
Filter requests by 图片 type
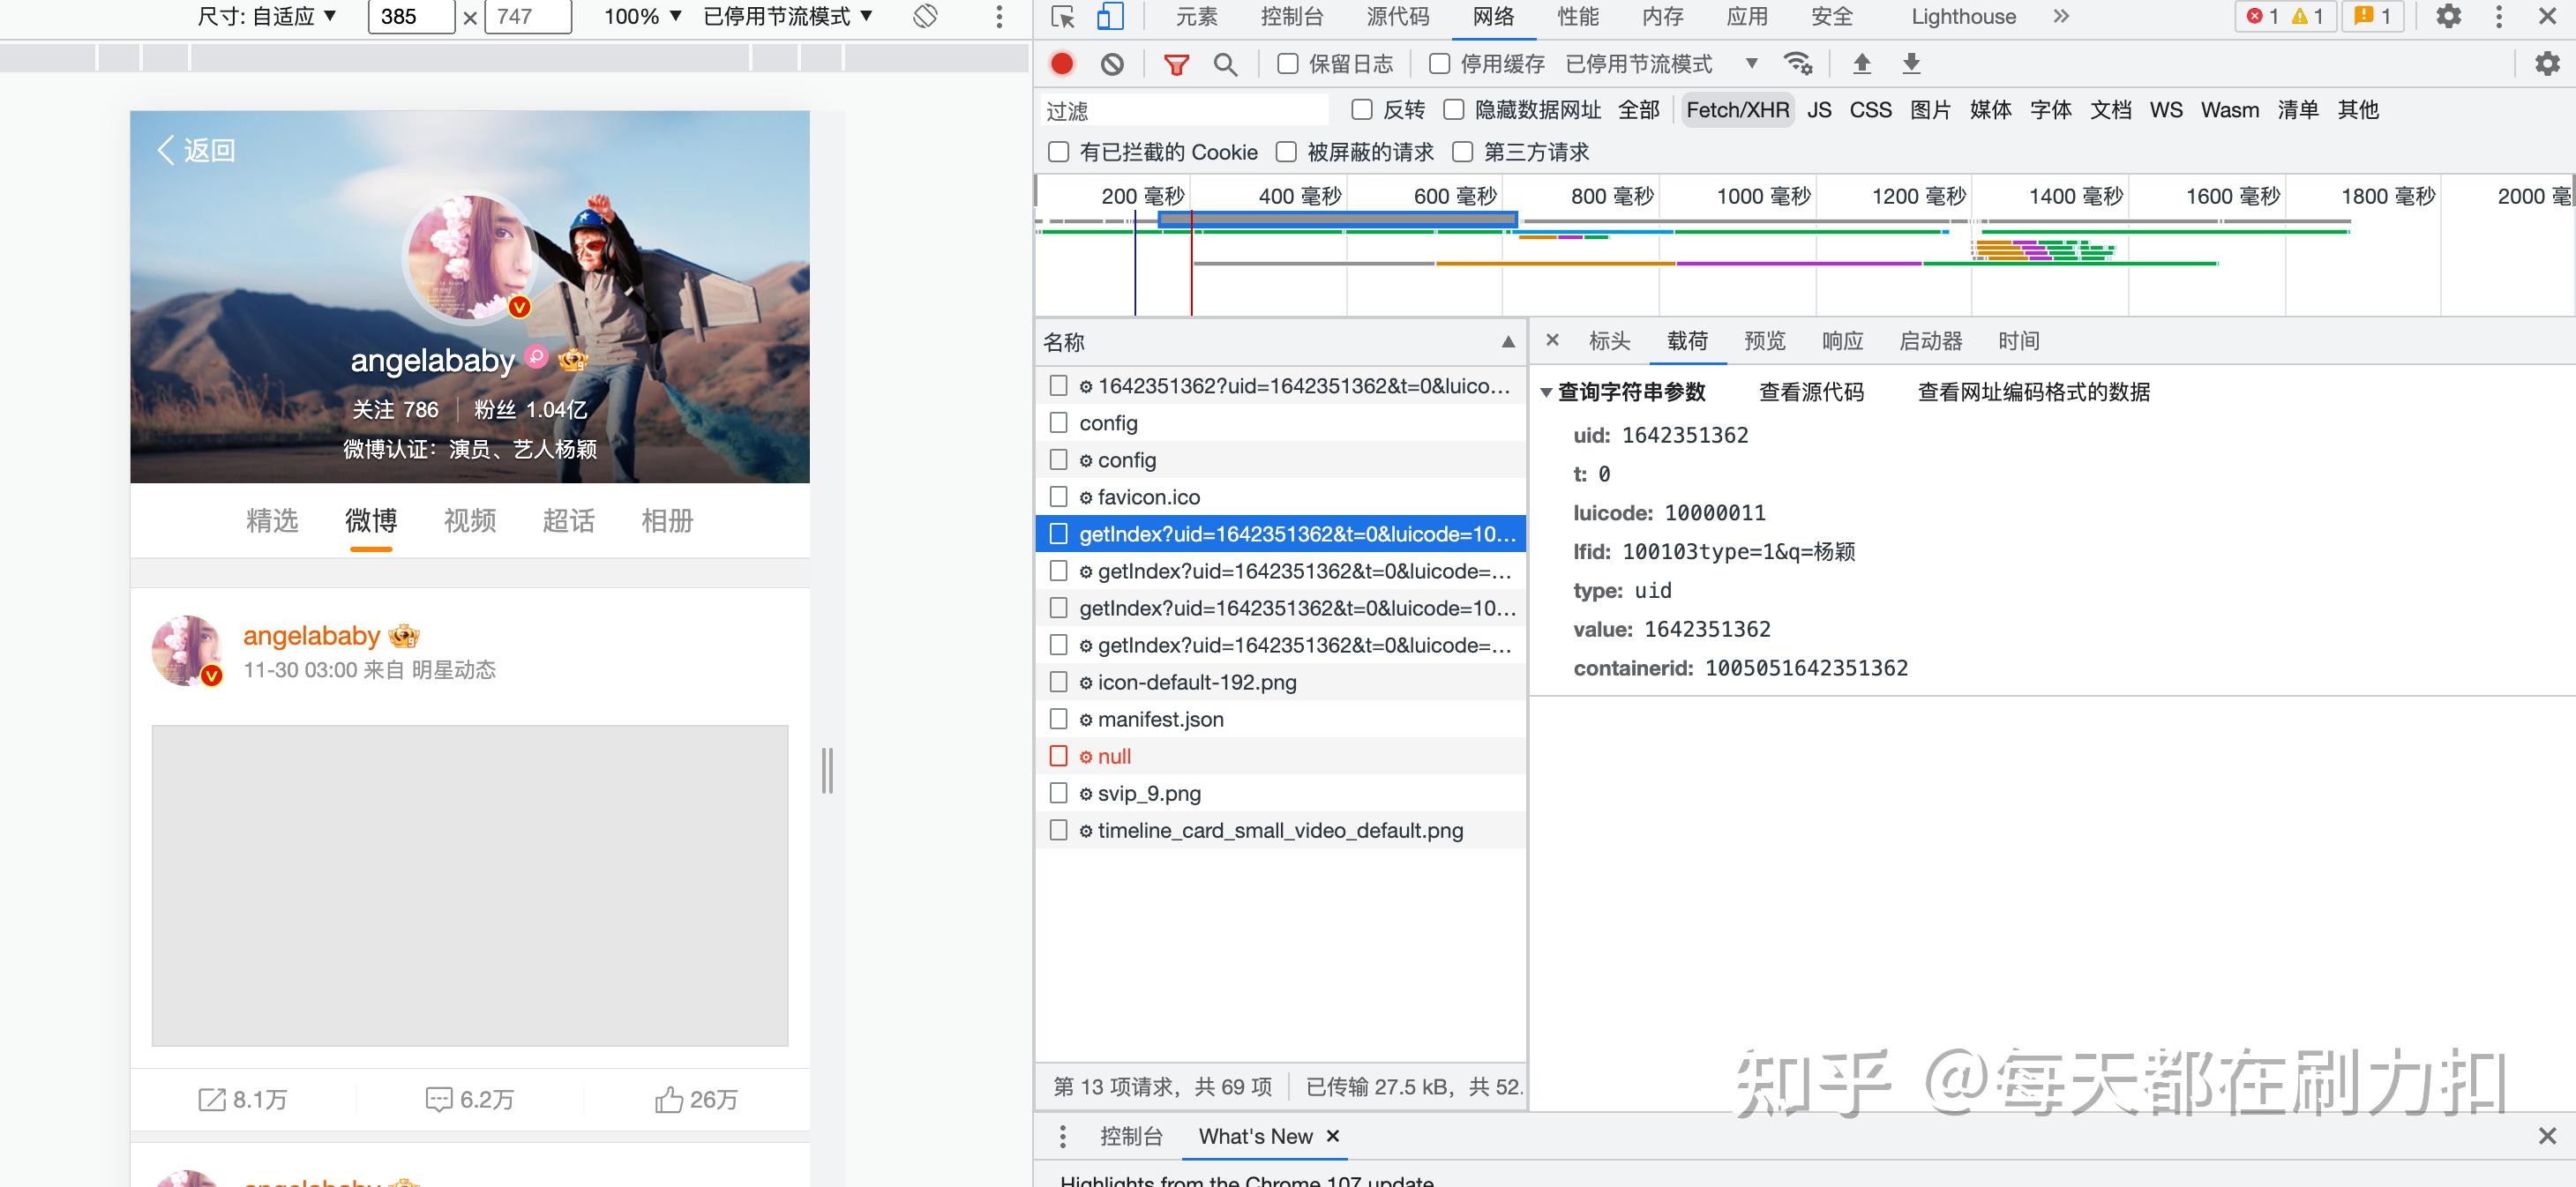point(1930,110)
